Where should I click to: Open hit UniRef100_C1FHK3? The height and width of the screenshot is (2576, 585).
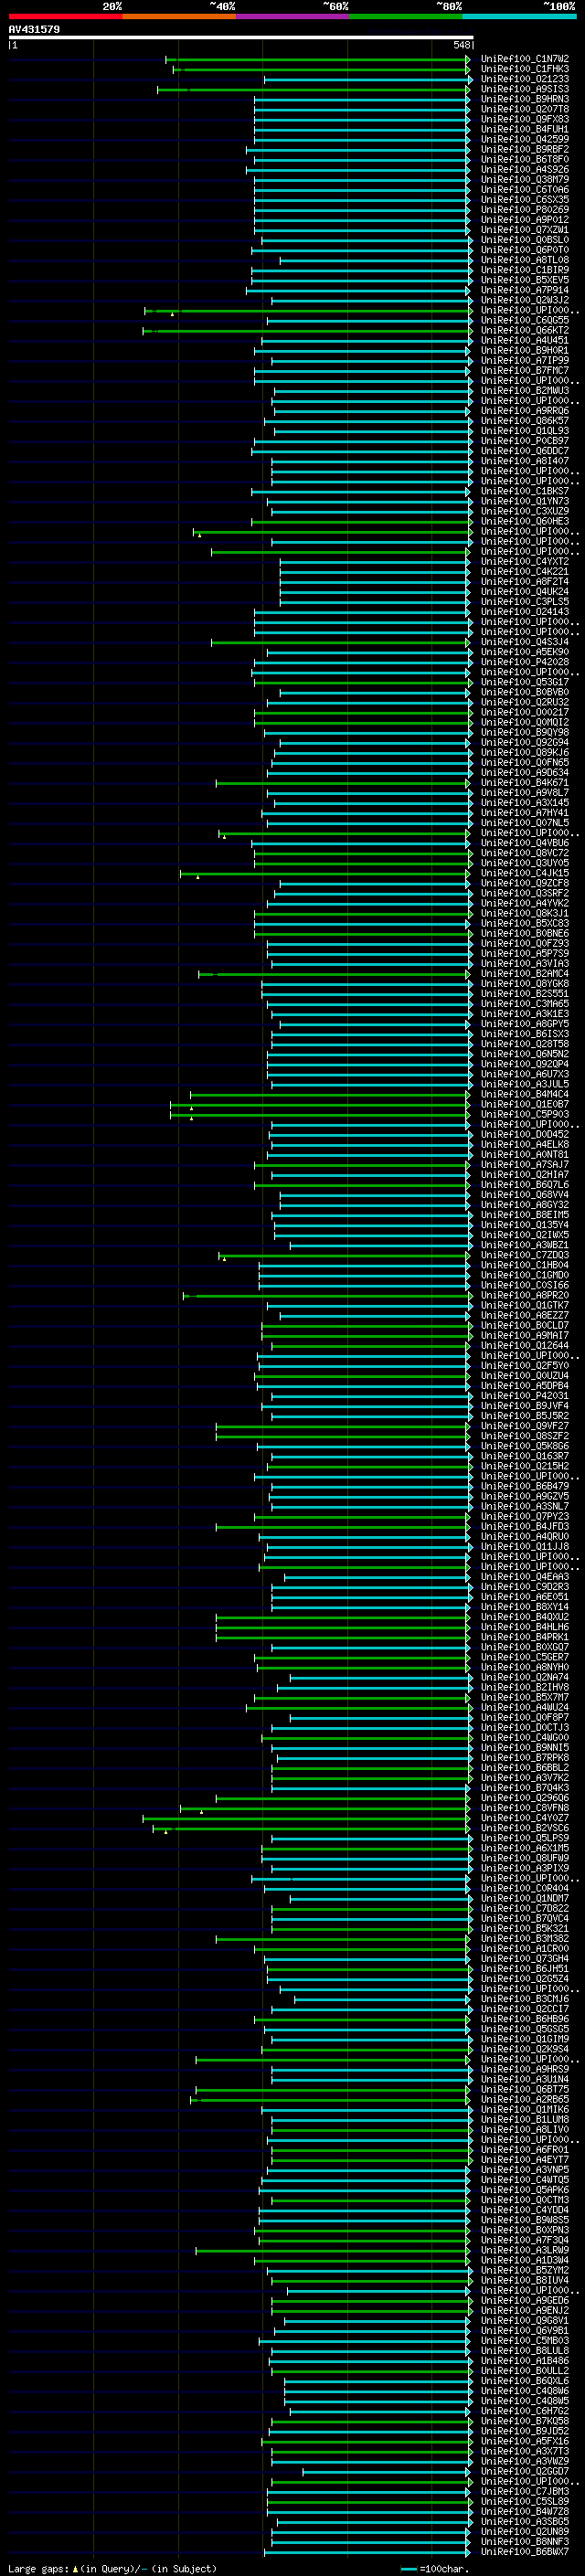524,69
